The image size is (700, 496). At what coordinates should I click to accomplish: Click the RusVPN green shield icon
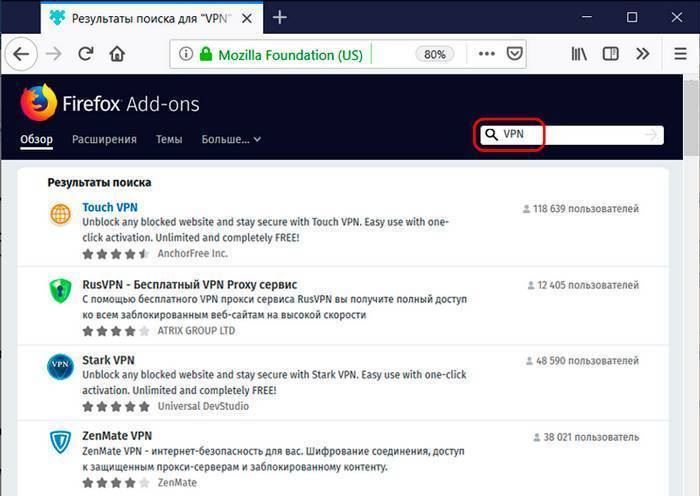60,291
